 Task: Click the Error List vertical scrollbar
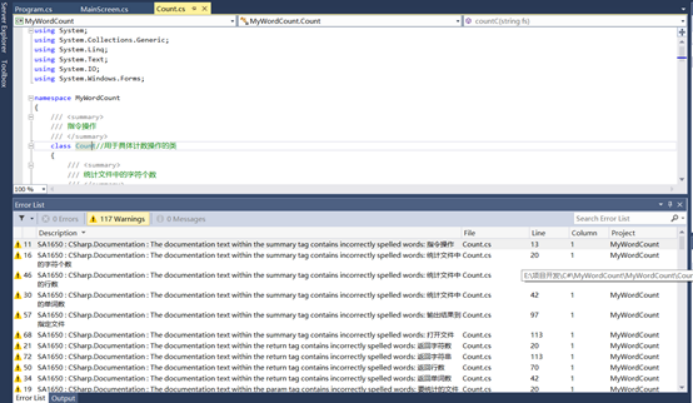[682, 309]
